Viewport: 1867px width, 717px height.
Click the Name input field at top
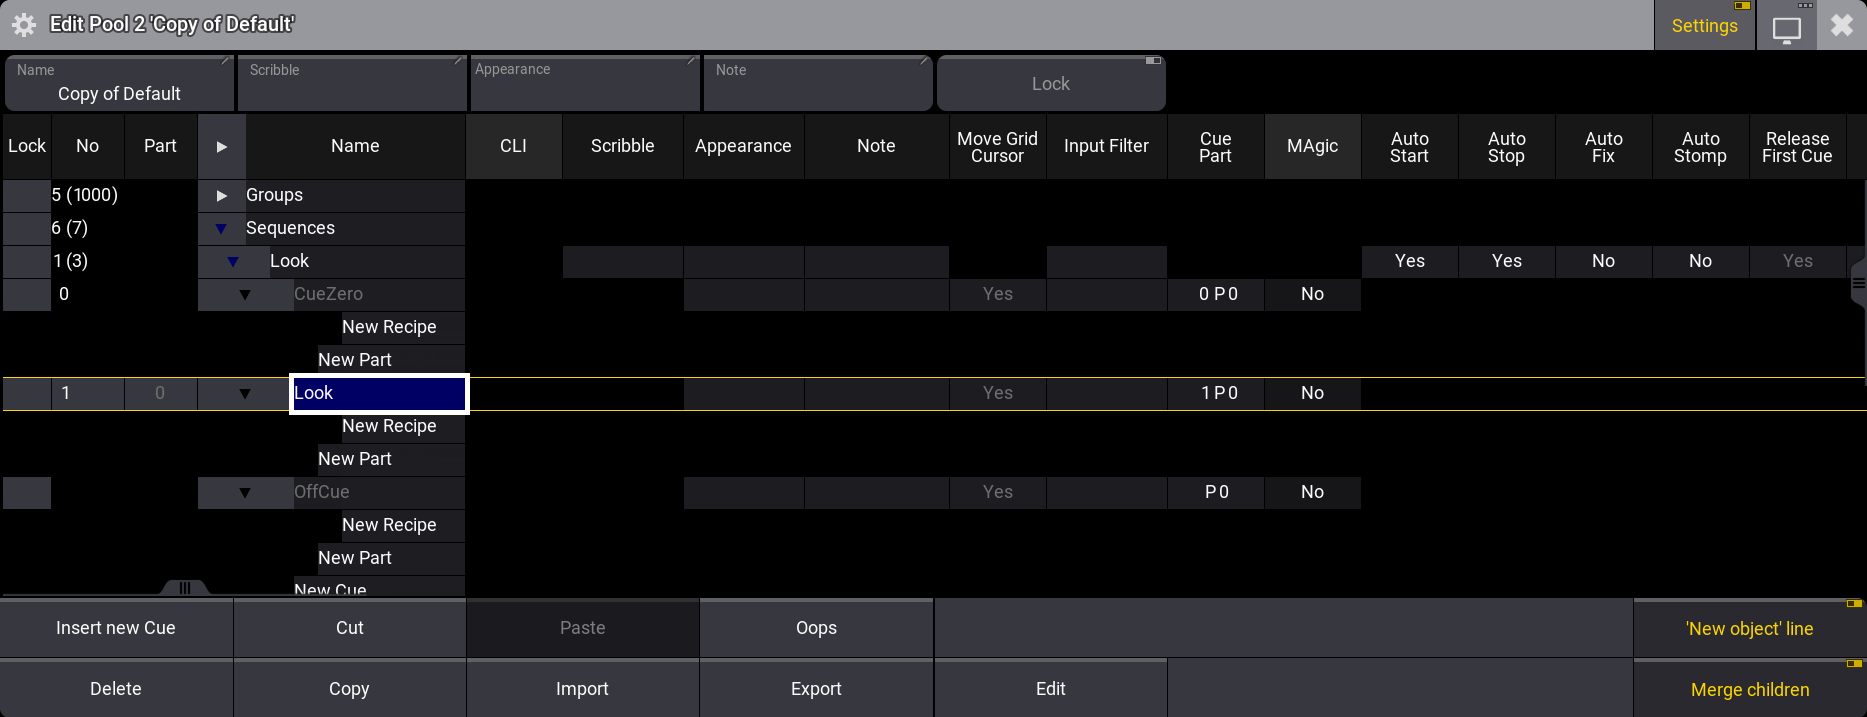pos(119,85)
